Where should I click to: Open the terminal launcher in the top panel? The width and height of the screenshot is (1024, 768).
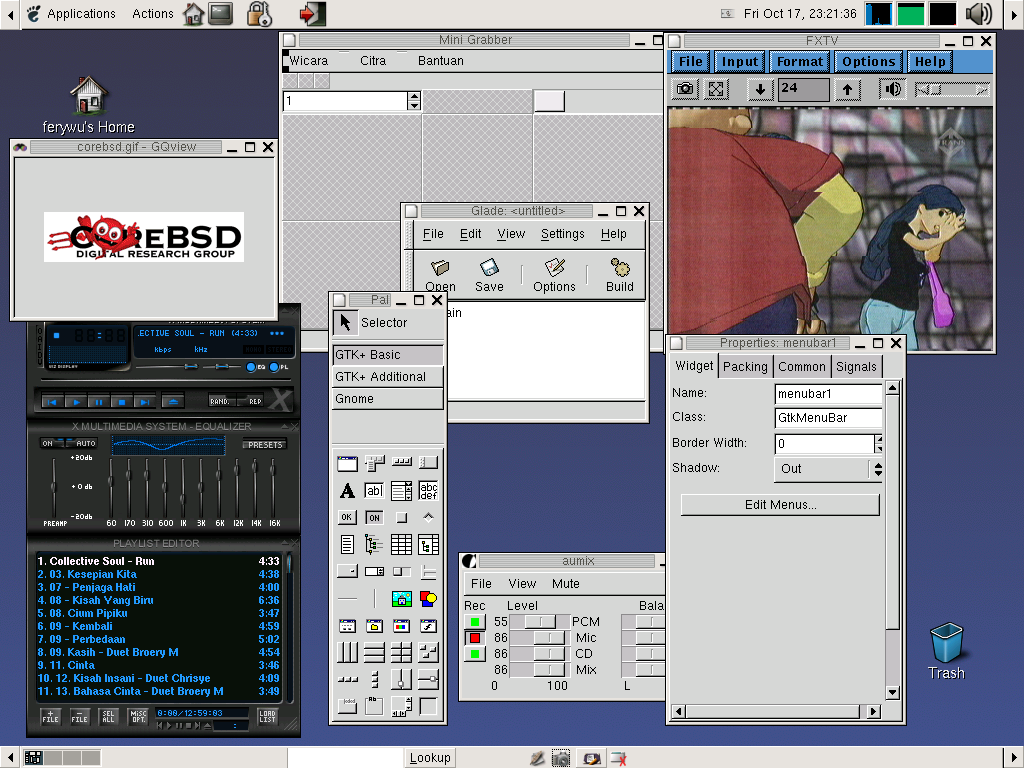pos(220,14)
